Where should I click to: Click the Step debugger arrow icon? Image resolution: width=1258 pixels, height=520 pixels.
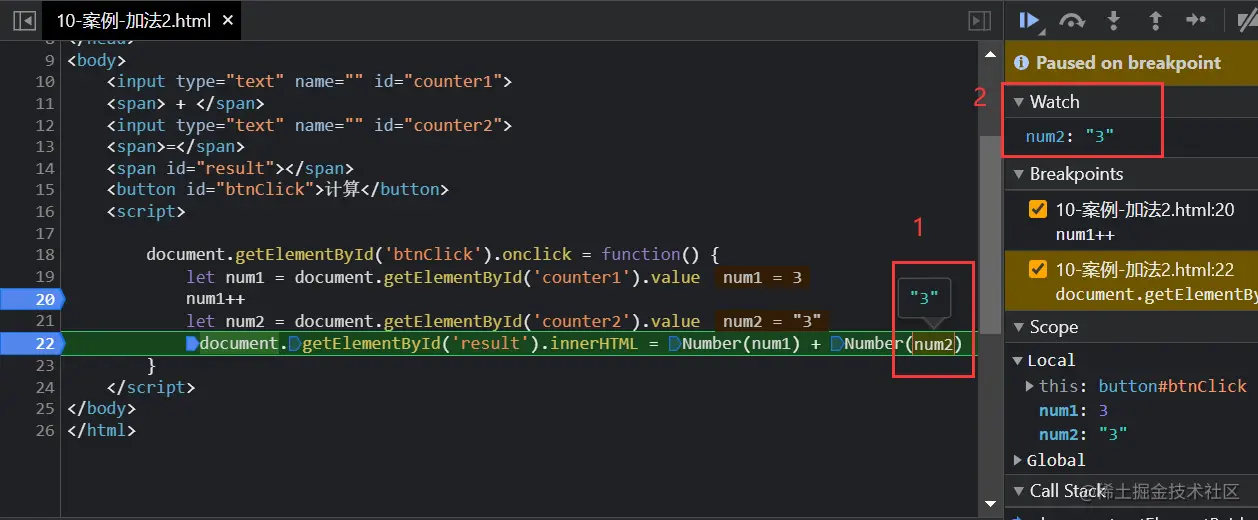coord(1195,20)
